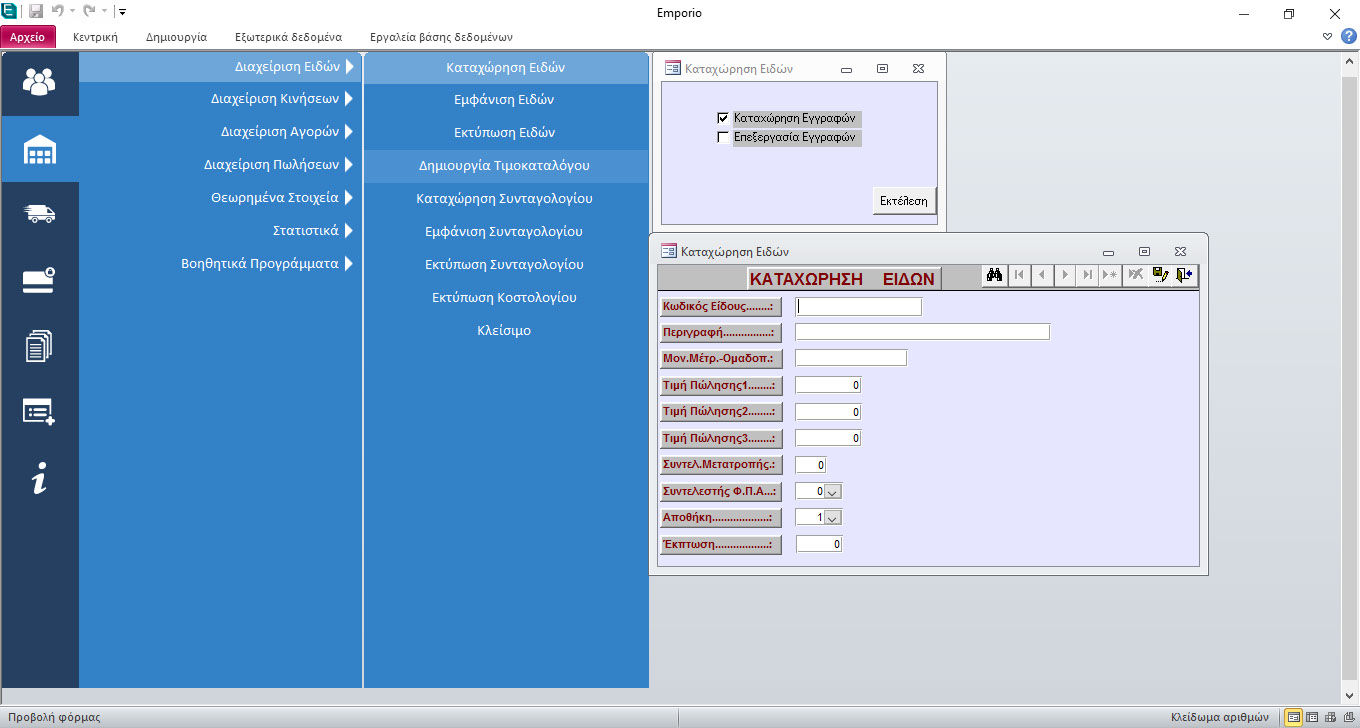Click the exit door icon in form toolbar
This screenshot has width=1360, height=728.
point(1185,275)
